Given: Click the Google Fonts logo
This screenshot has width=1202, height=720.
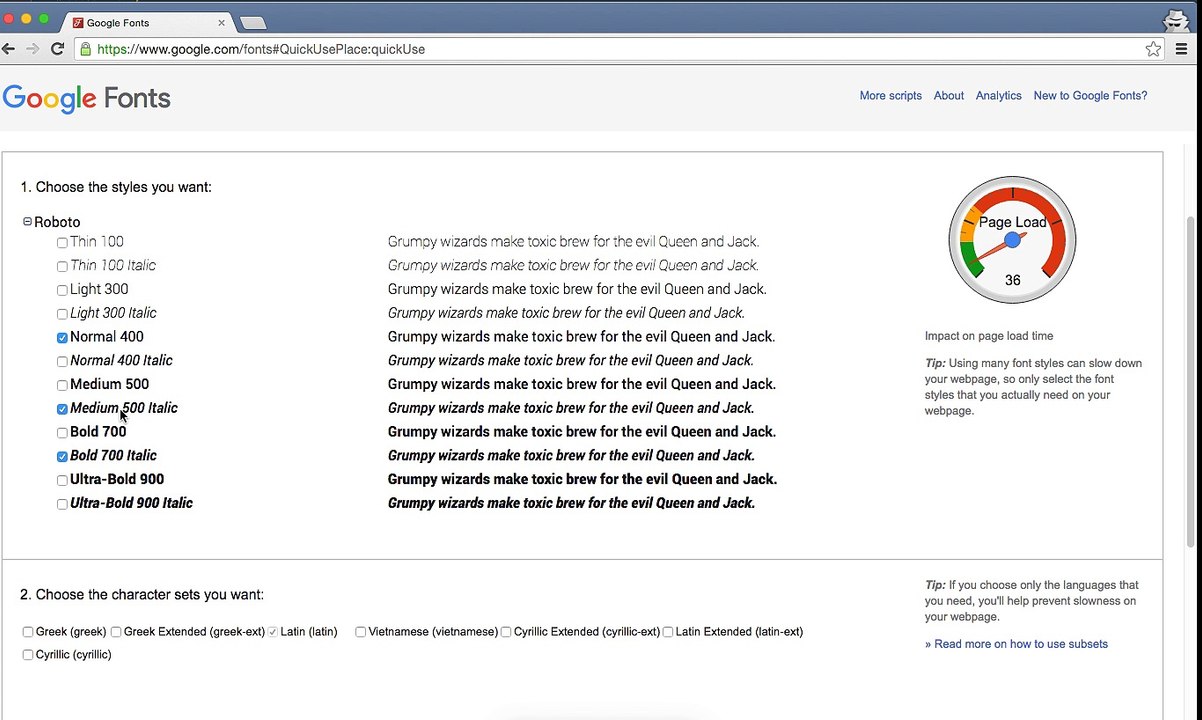Looking at the screenshot, I should [86, 98].
